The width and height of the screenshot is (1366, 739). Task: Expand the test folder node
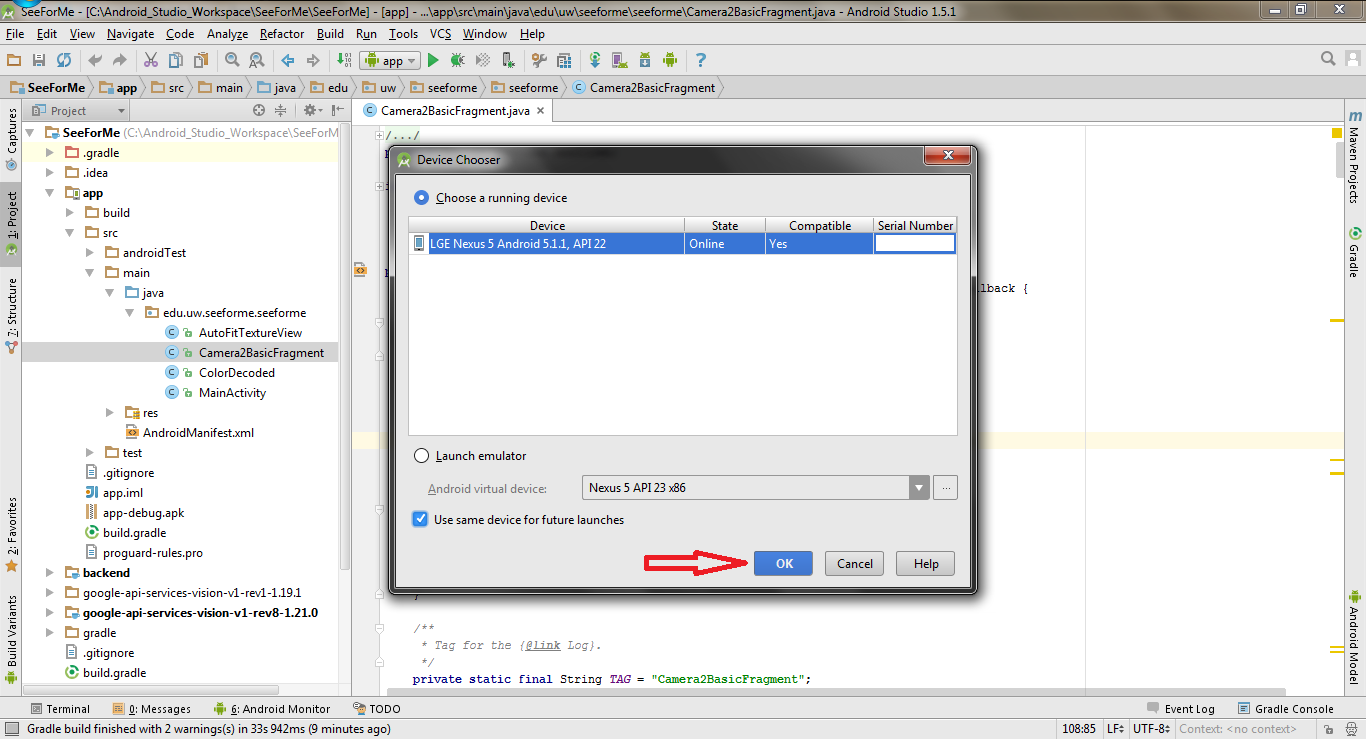pos(89,453)
